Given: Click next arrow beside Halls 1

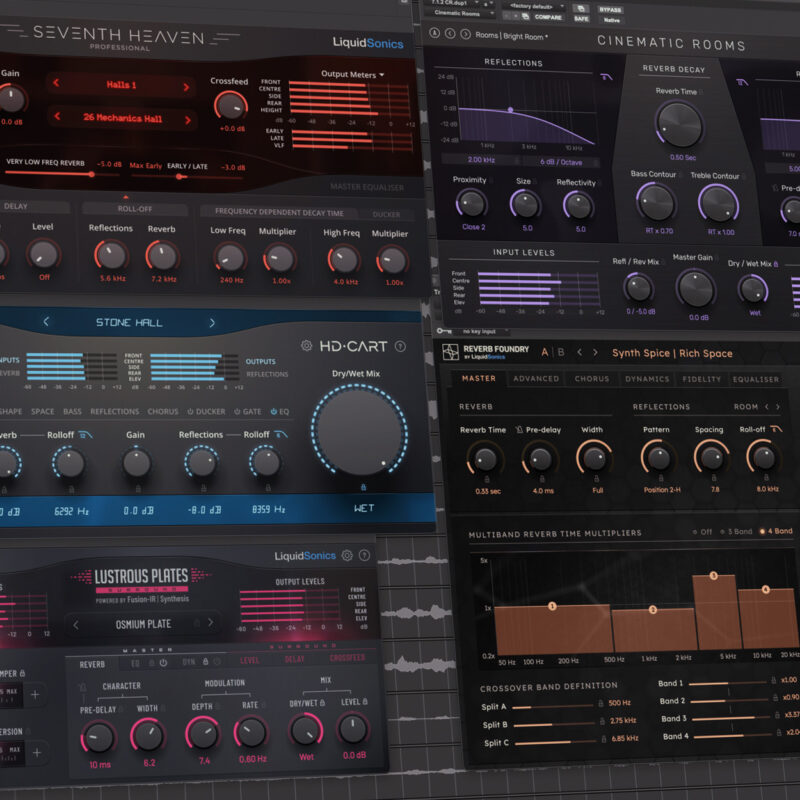Looking at the screenshot, I should pyautogui.click(x=186, y=87).
